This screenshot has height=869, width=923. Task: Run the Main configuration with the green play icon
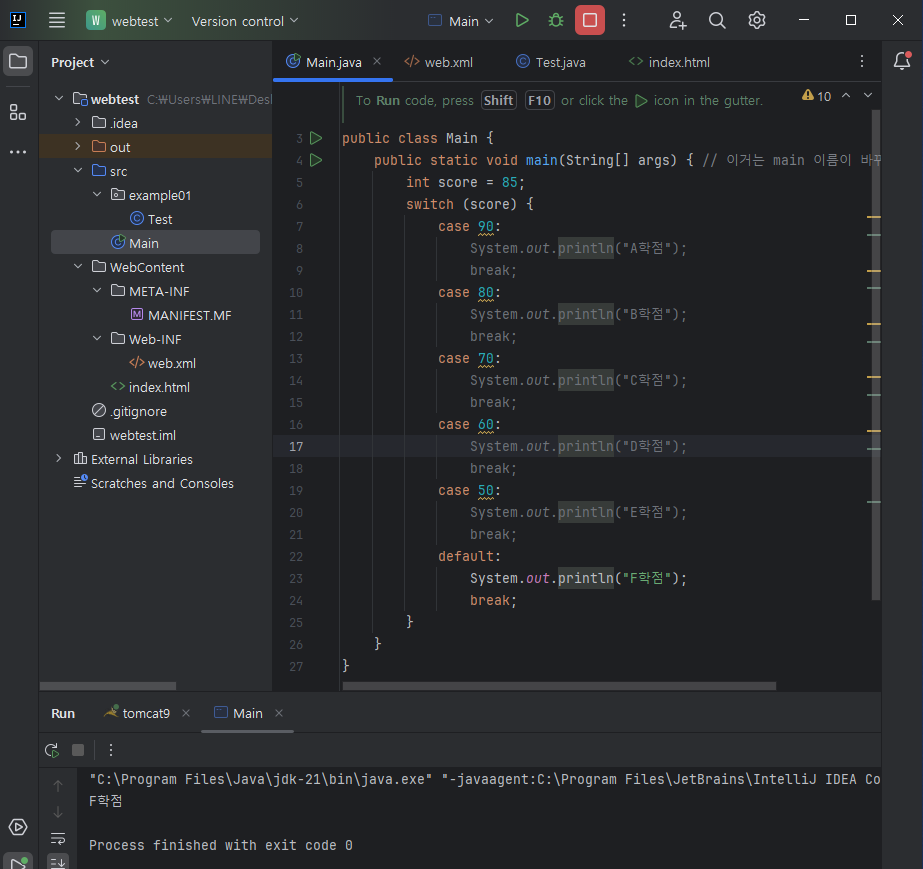pyautogui.click(x=522, y=21)
